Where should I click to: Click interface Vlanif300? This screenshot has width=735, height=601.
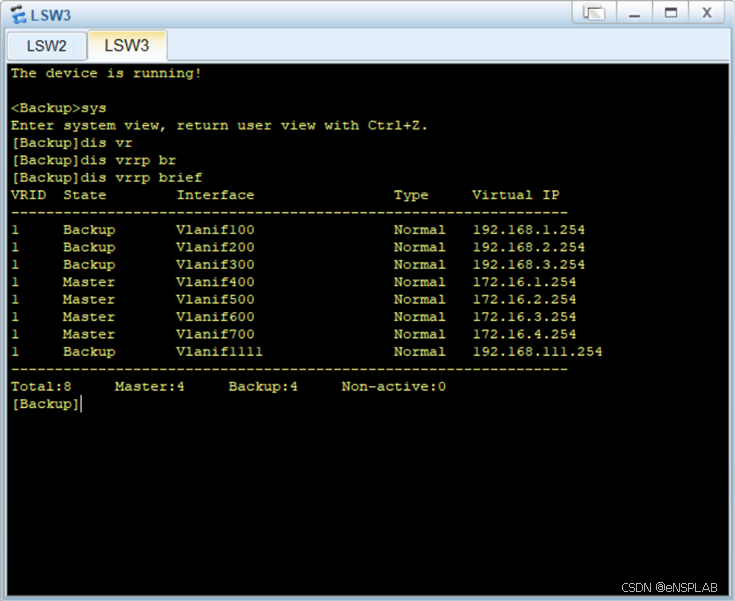pos(215,264)
